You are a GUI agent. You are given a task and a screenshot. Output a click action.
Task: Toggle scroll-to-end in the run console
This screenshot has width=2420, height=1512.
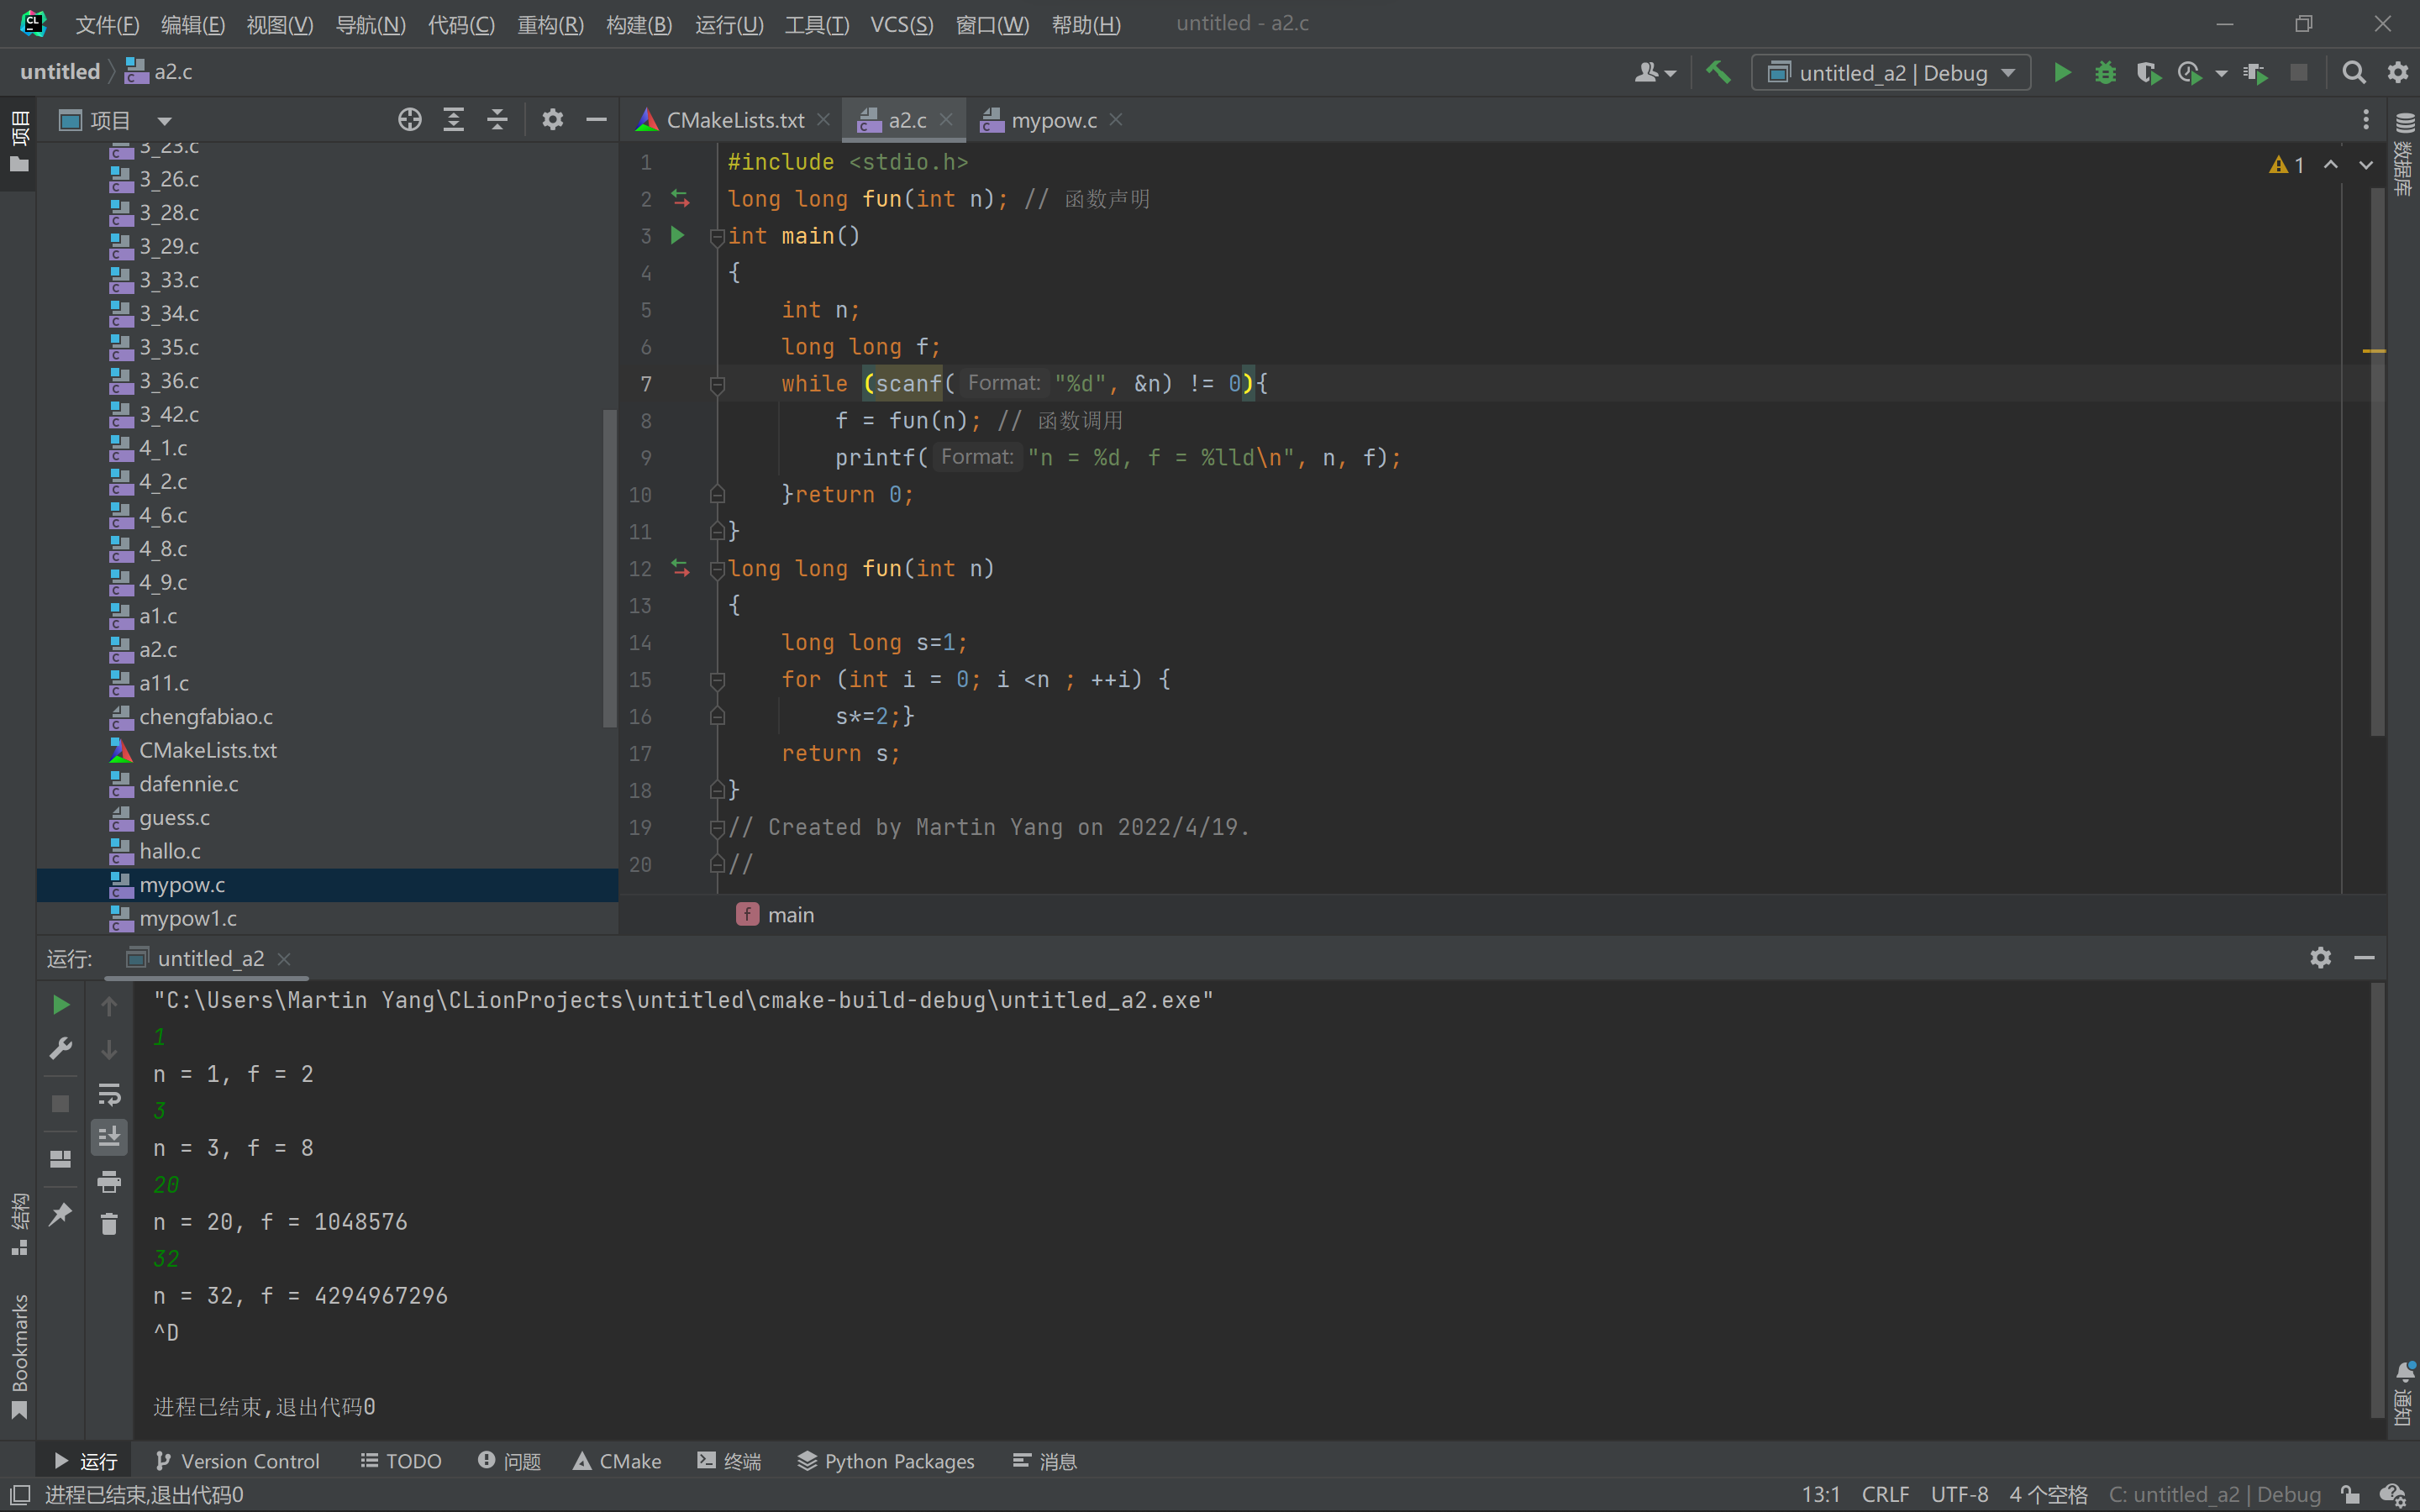tap(109, 1137)
